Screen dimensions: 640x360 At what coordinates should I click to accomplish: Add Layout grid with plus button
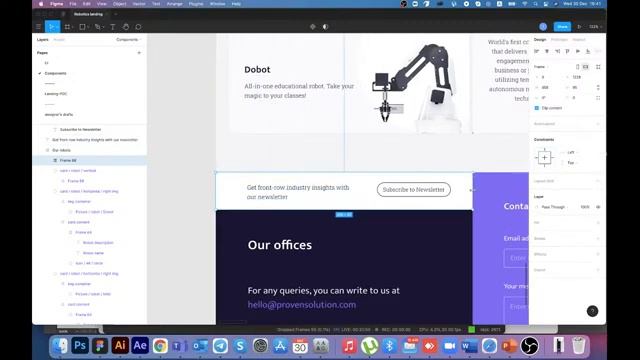coord(598,181)
